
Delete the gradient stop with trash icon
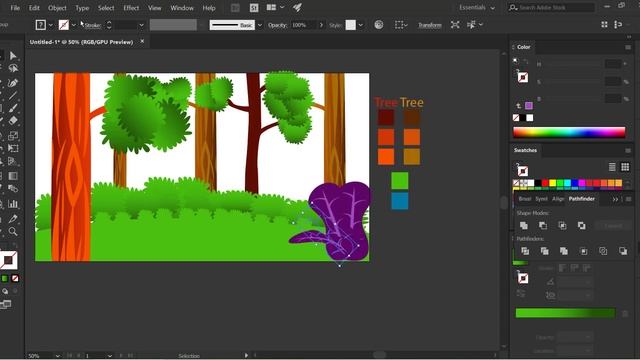click(x=625, y=313)
